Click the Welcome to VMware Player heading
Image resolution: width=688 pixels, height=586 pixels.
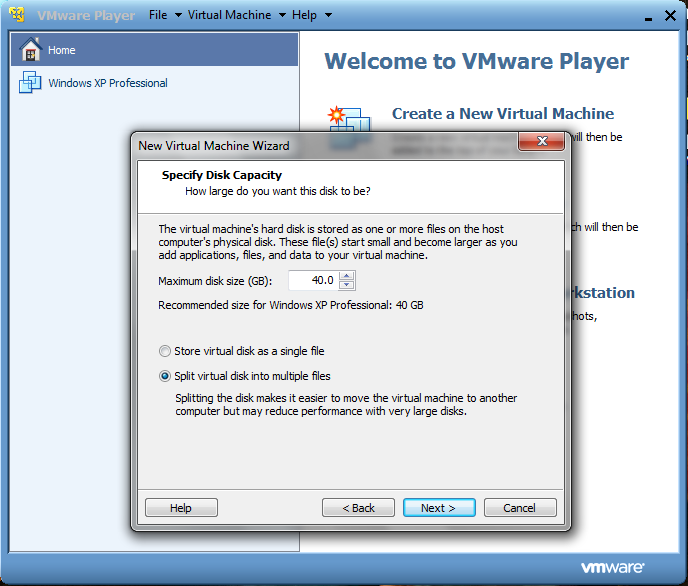(x=477, y=61)
